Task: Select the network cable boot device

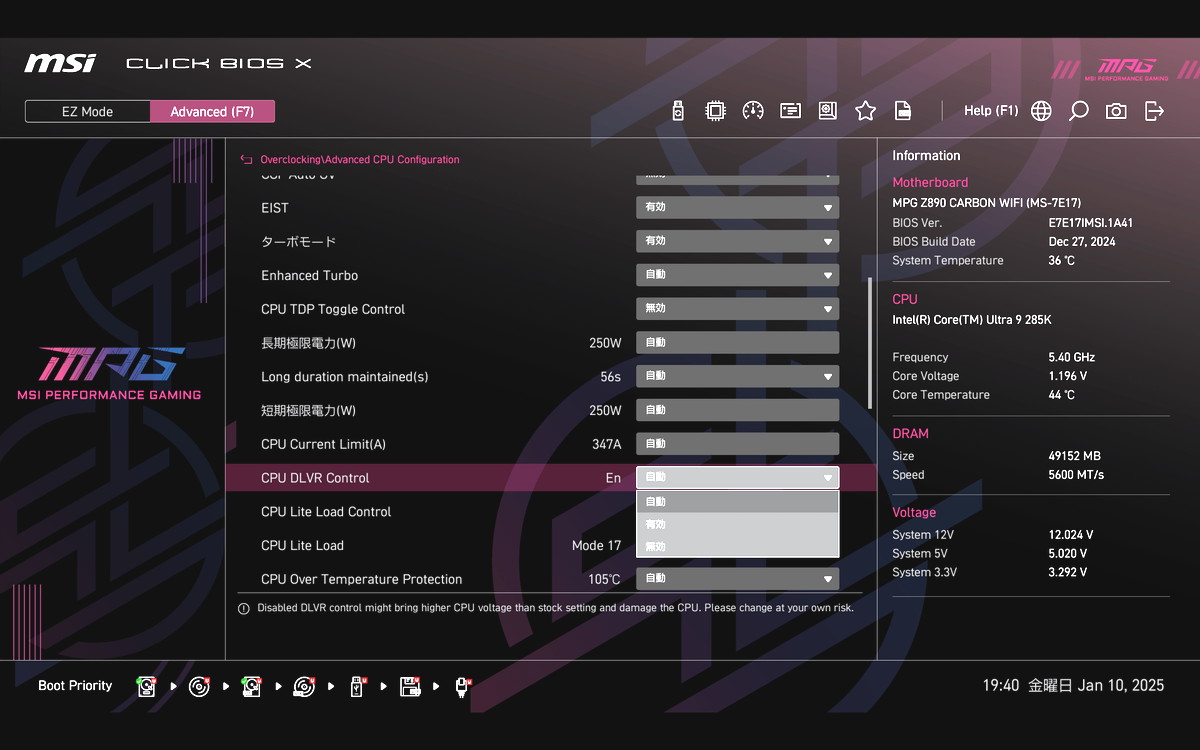Action: tap(462, 686)
